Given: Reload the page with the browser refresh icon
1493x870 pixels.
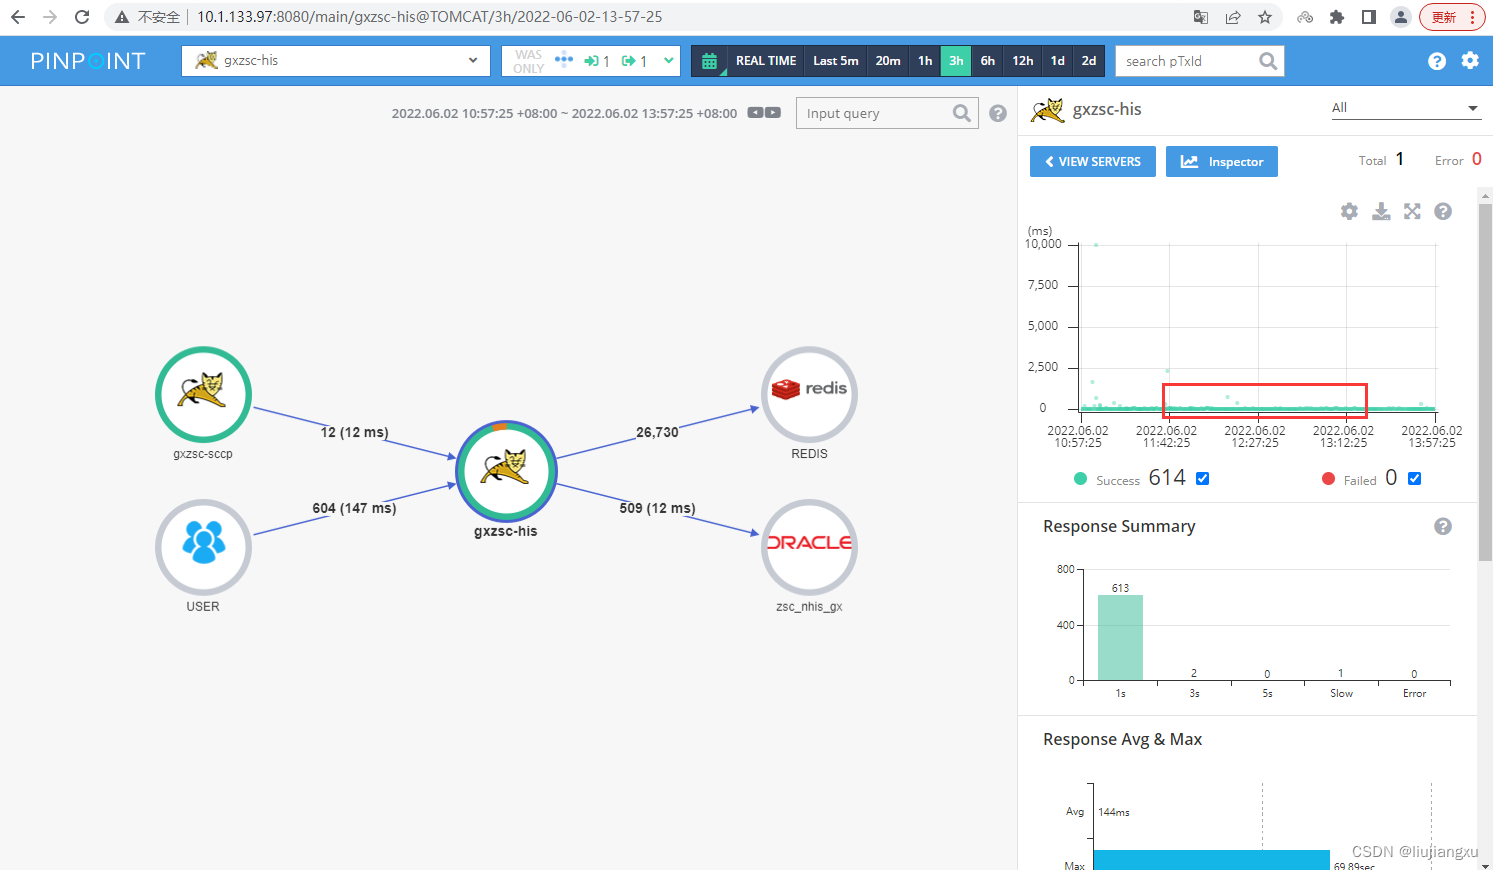Looking at the screenshot, I should click(82, 17).
